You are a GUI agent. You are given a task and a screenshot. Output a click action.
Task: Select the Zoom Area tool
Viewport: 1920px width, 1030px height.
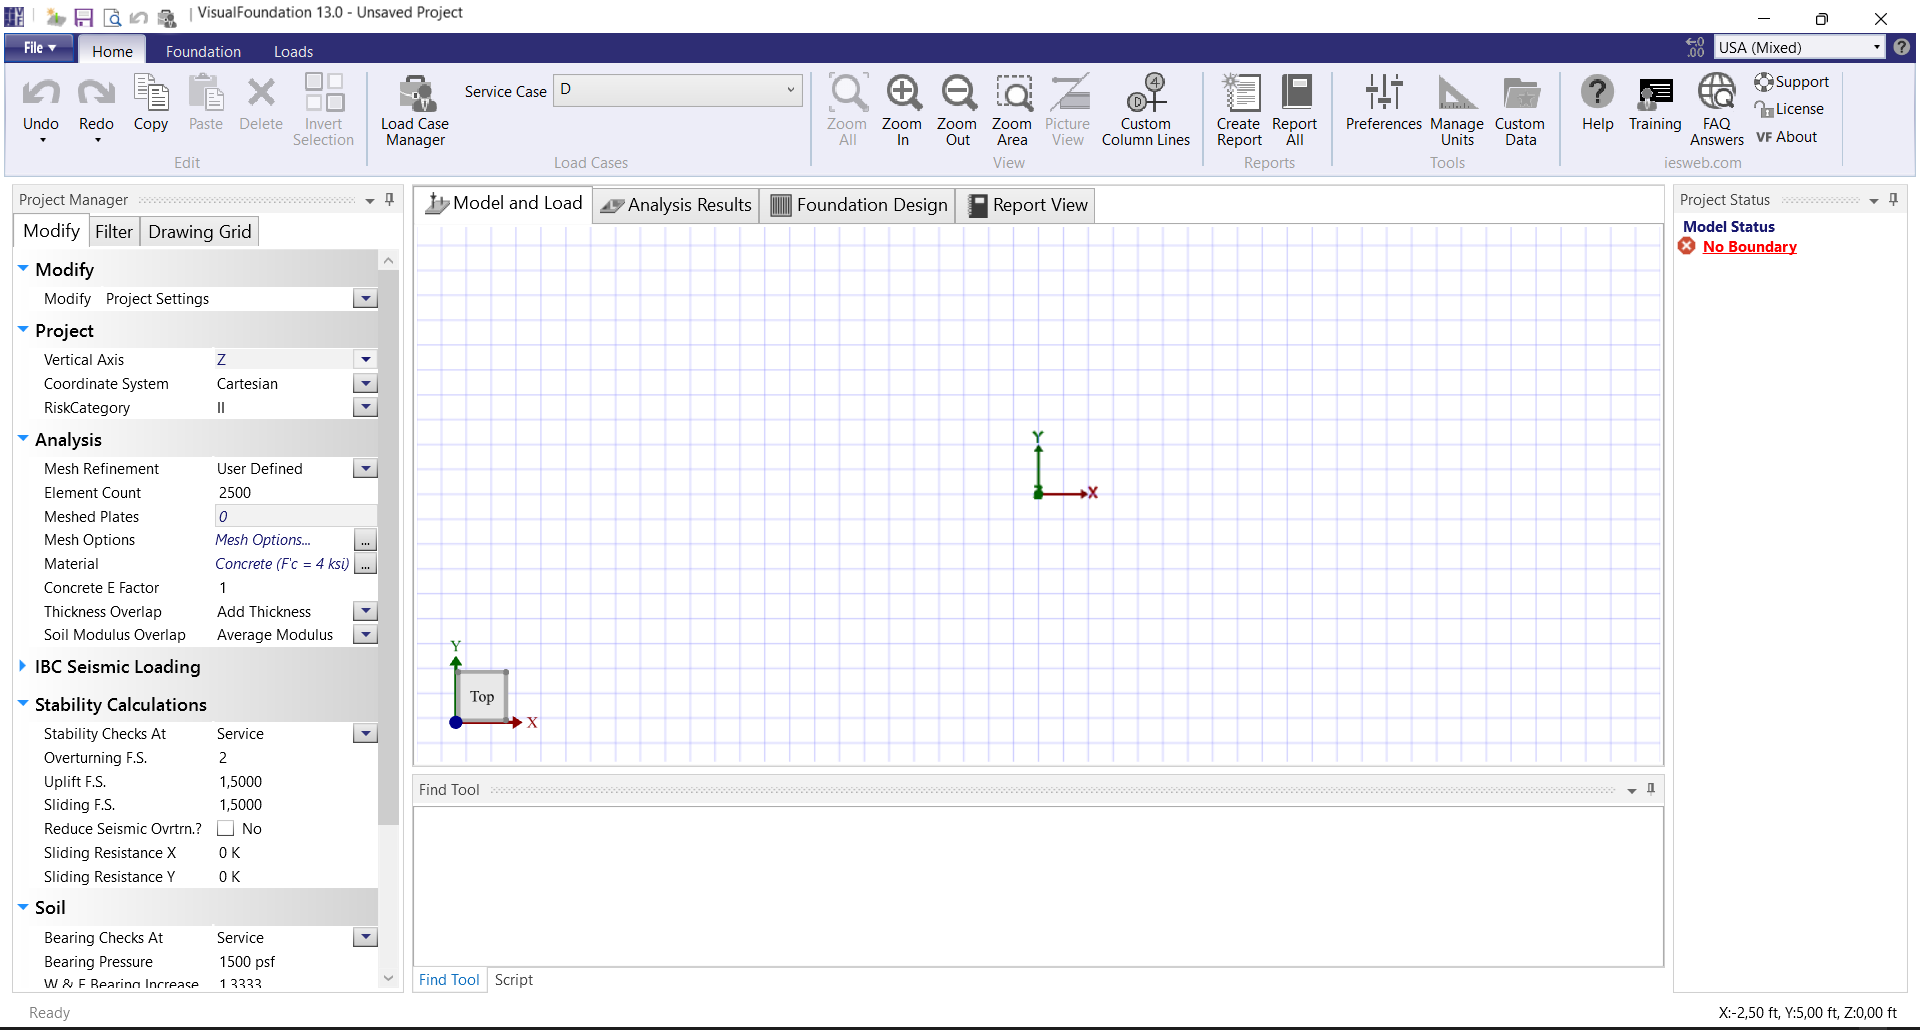coord(1012,110)
